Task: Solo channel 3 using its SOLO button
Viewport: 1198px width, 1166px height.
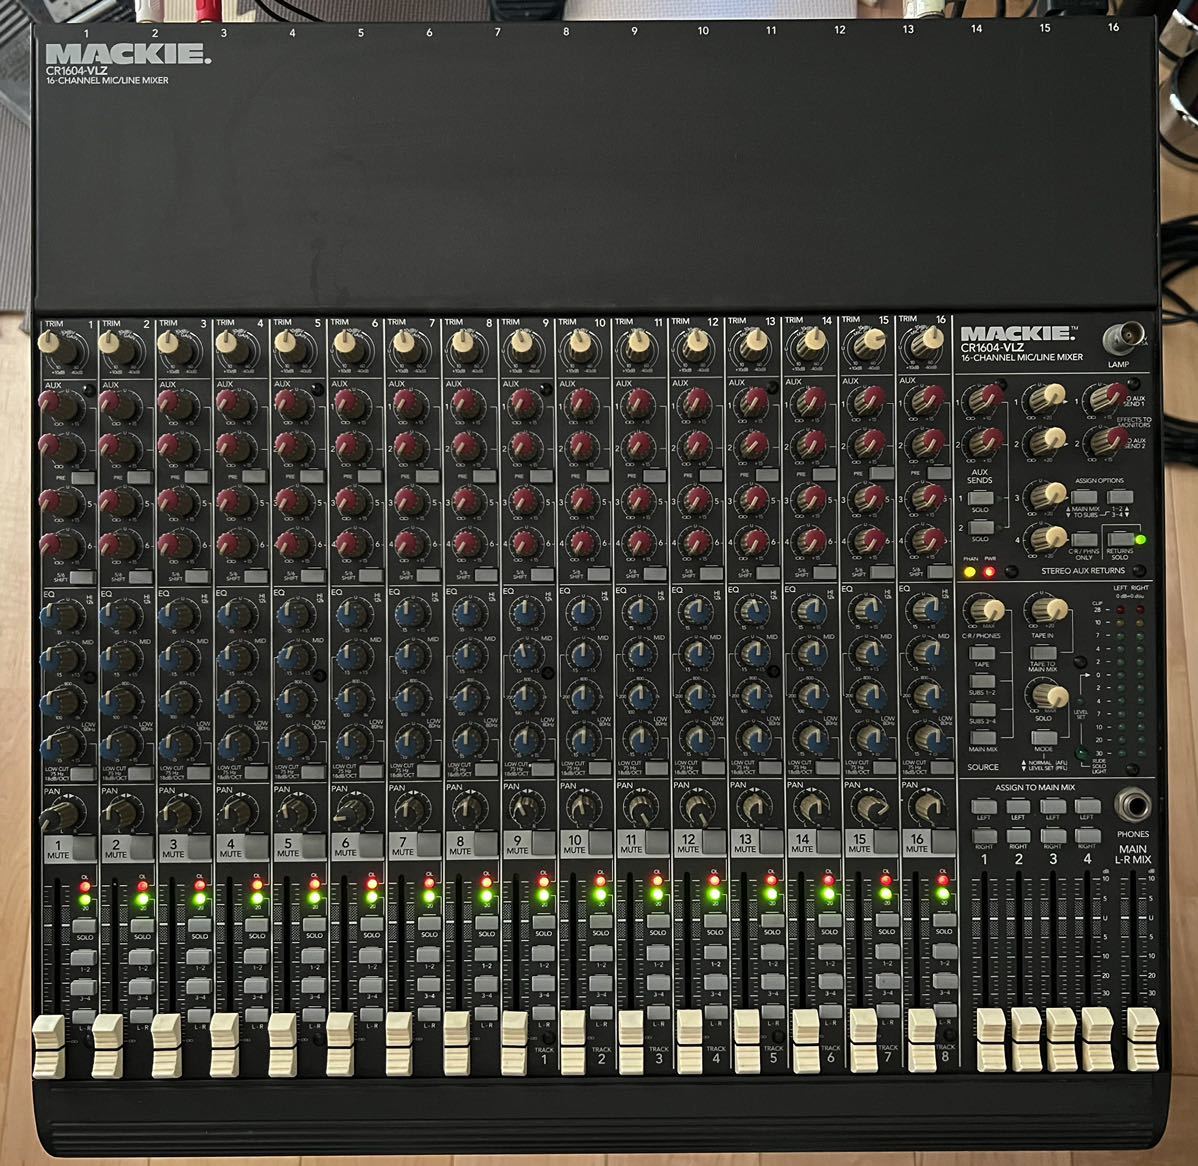Action: point(199,925)
